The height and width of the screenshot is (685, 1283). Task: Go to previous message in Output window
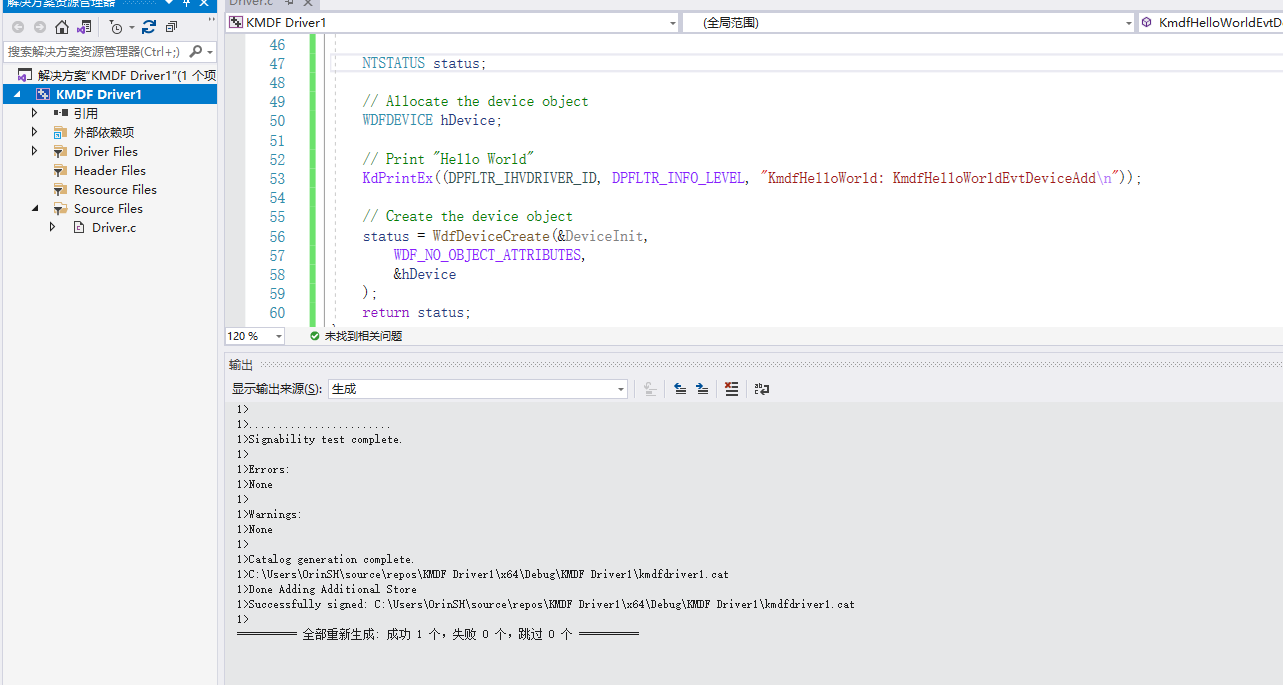(681, 389)
